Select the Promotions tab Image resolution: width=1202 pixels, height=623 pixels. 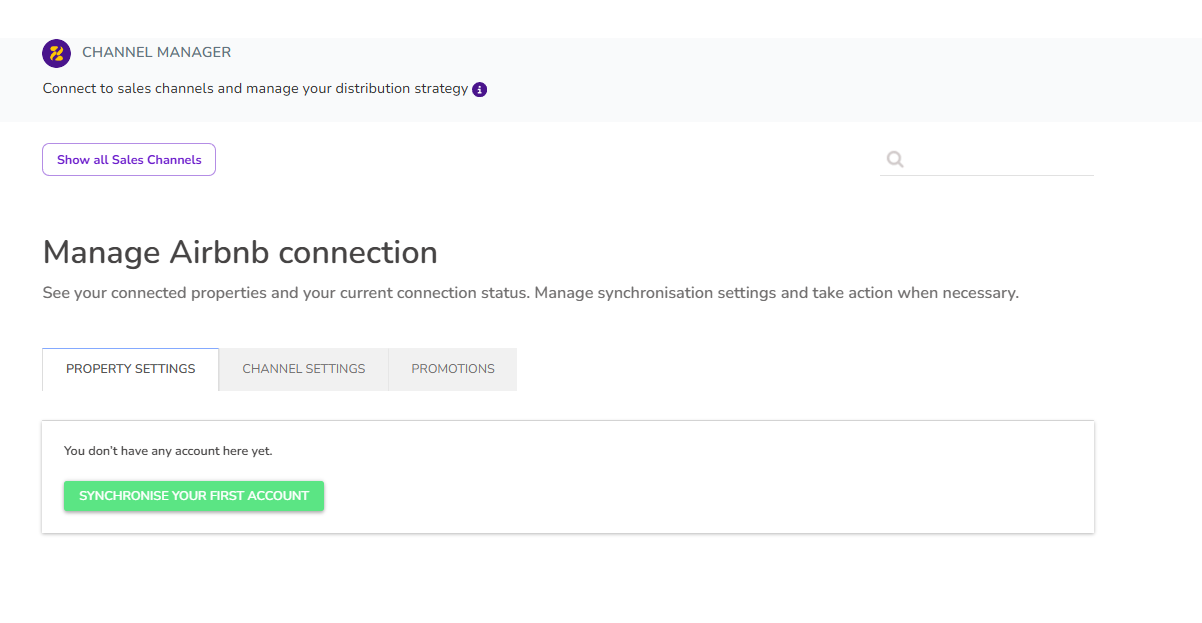453,369
